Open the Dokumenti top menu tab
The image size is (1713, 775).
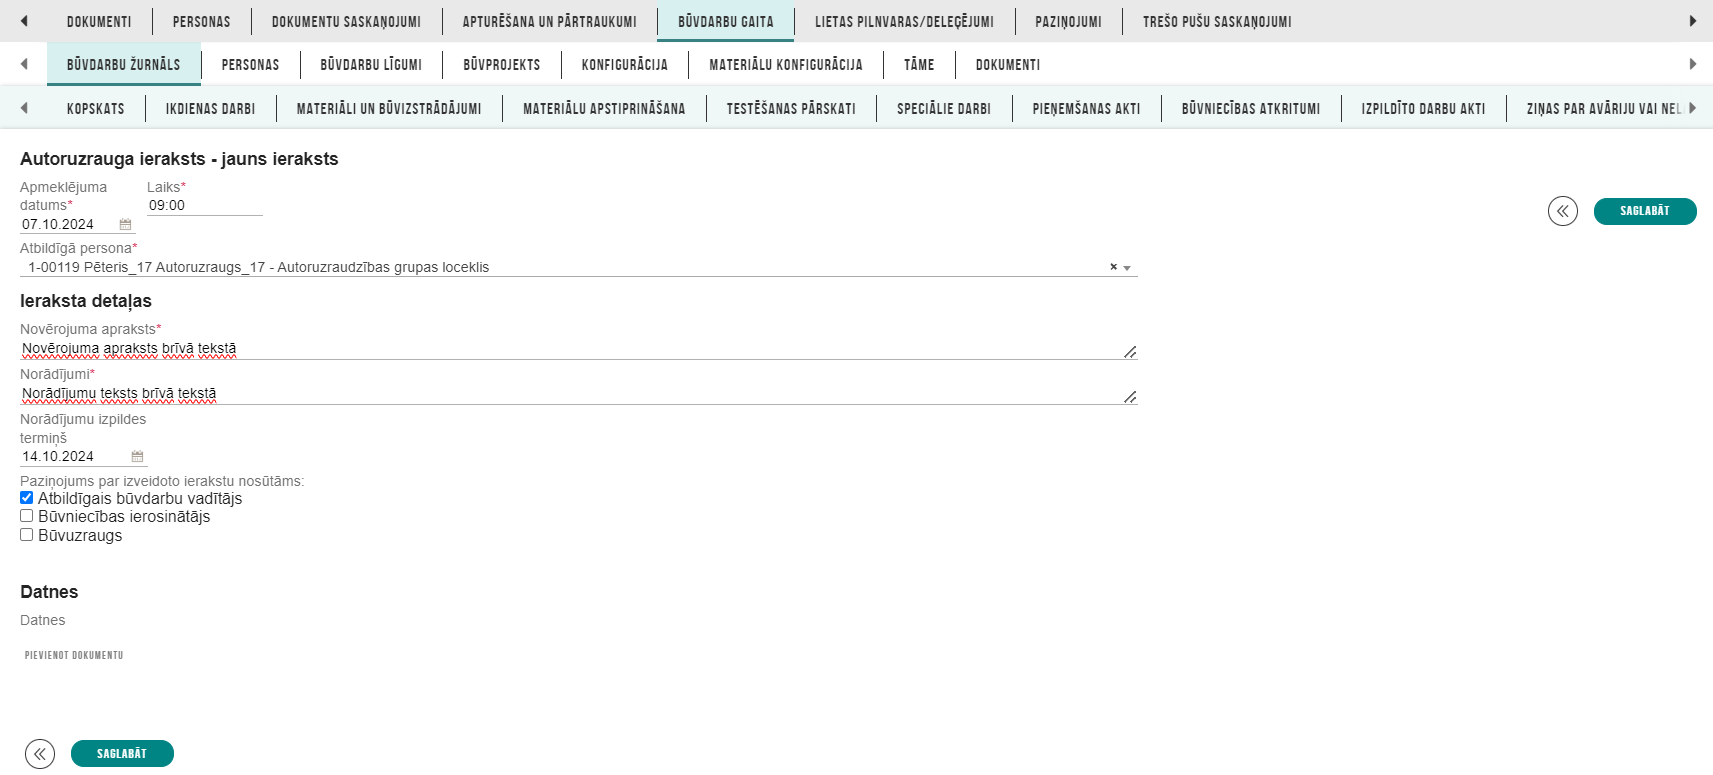[99, 21]
